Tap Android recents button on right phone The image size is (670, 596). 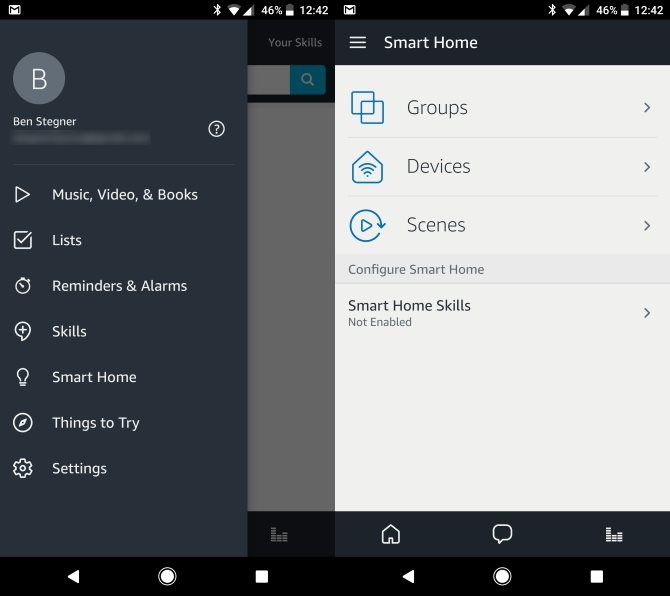click(597, 576)
